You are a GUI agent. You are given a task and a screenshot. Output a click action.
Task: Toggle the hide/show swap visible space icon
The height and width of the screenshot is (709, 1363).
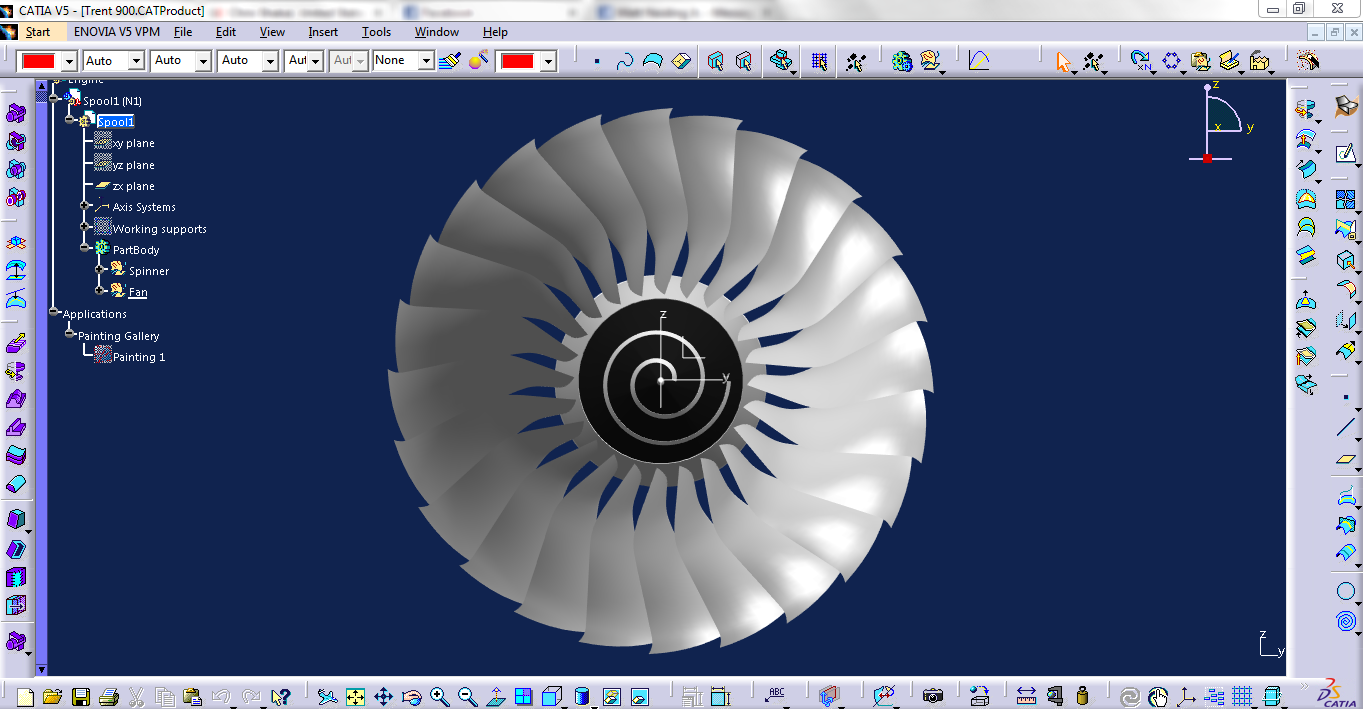coord(641,696)
